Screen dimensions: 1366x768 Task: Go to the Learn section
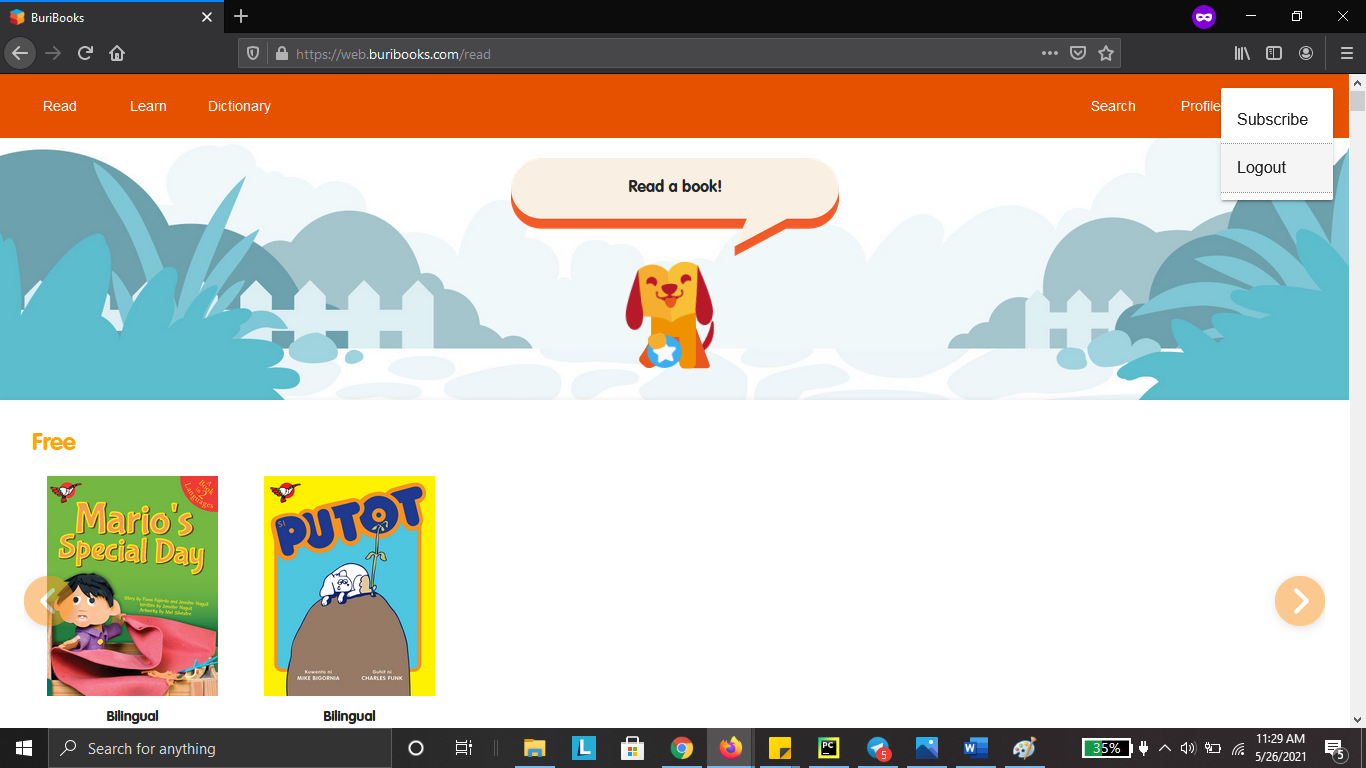148,106
